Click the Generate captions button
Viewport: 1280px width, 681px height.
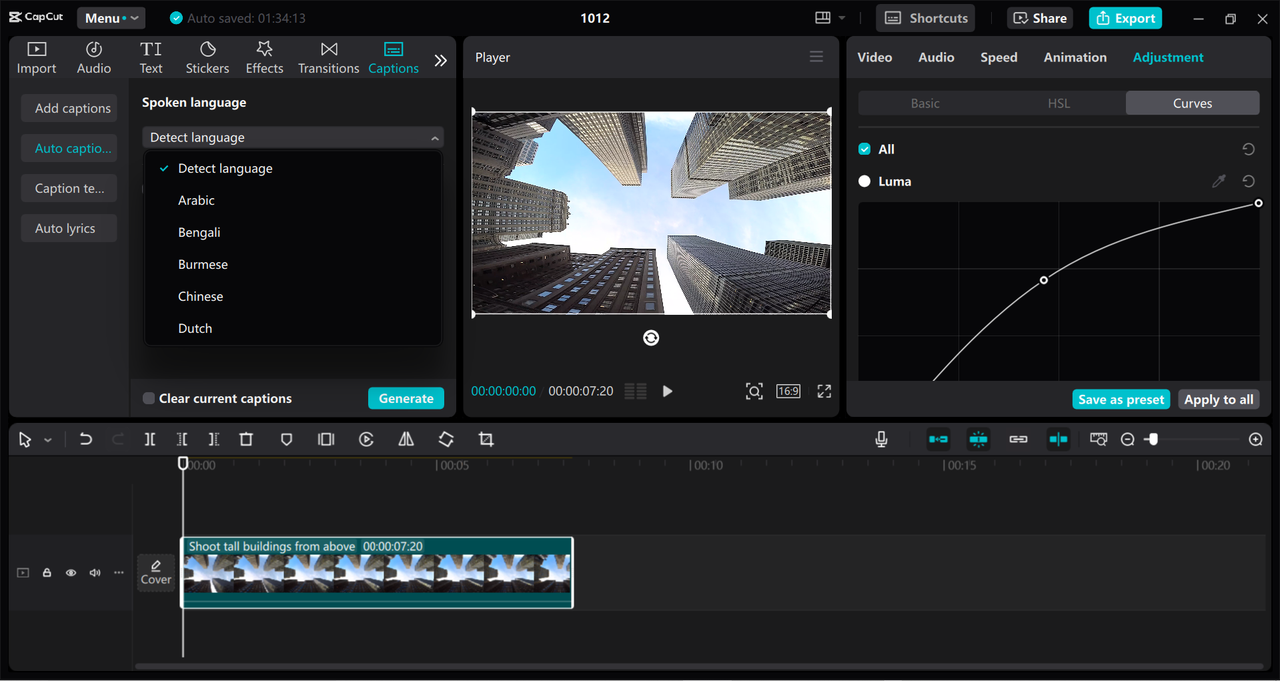(x=406, y=398)
